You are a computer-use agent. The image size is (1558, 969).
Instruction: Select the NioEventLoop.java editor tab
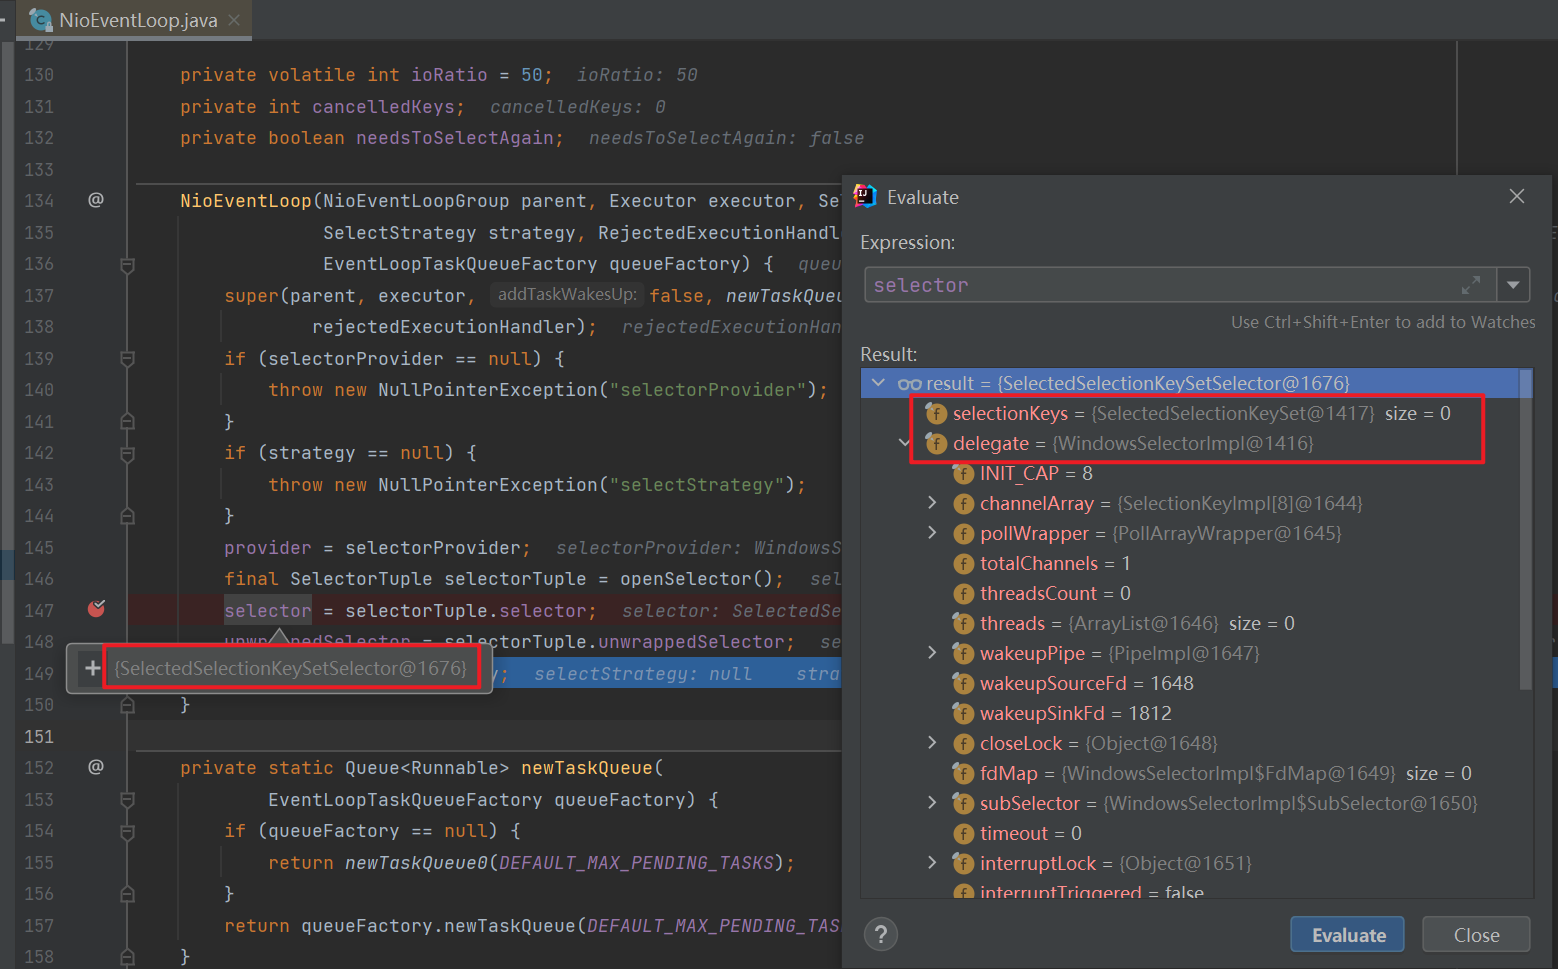[x=137, y=20]
